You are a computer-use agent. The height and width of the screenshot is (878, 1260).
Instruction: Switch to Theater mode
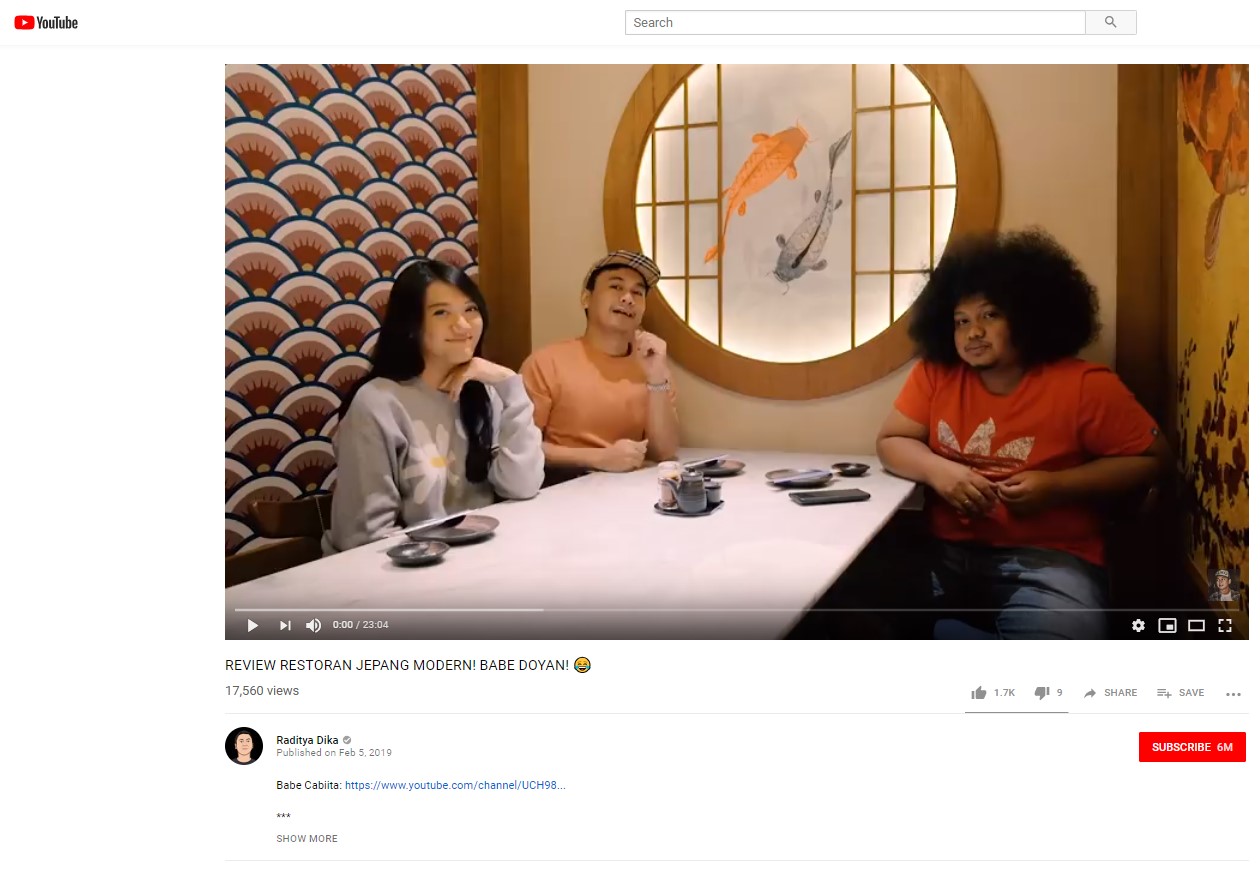click(1196, 625)
